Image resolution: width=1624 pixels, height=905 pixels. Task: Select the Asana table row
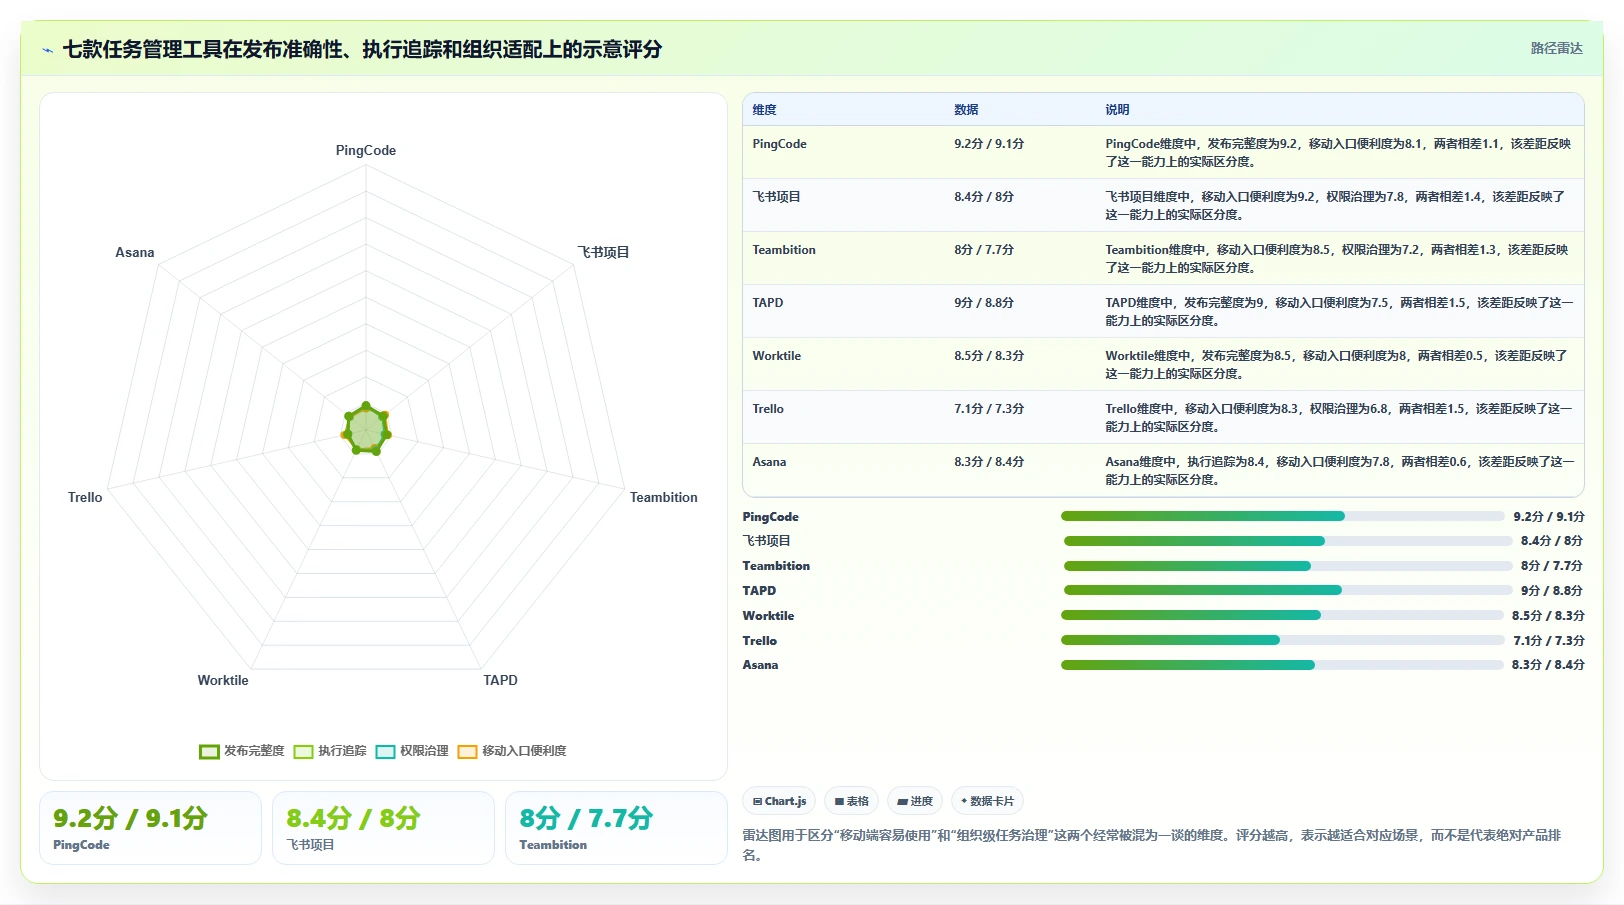1163,470
